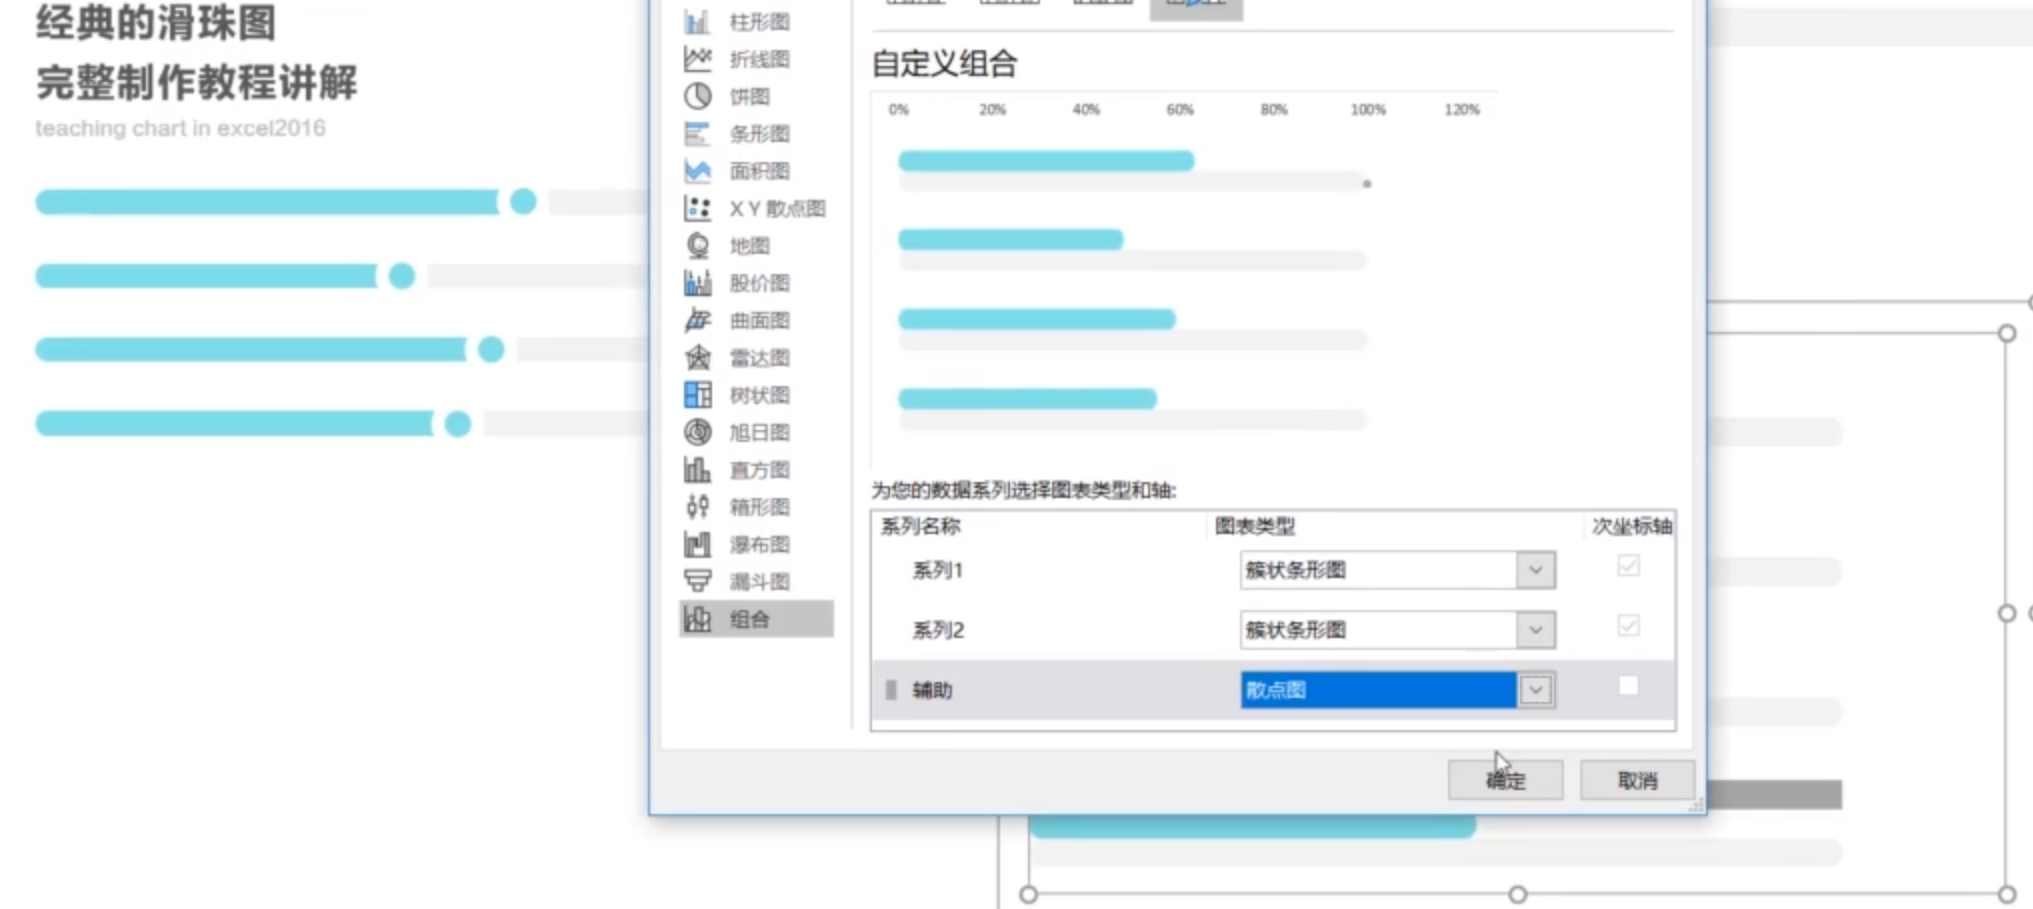Screen dimensions: 2033x909
Task: Enable the 次坐标轴 checkbox for 辅助
Action: click(1628, 686)
